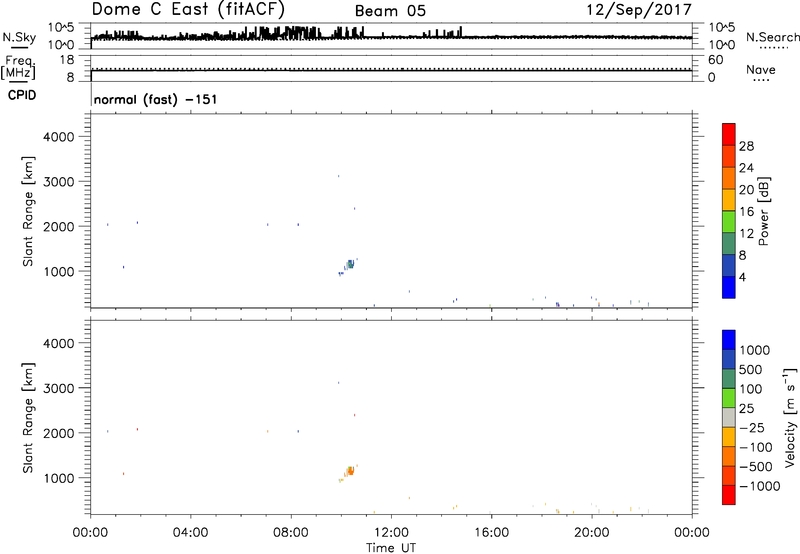
Task: Click the power panel 'Slant Range [km]' label
Action: point(28,211)
